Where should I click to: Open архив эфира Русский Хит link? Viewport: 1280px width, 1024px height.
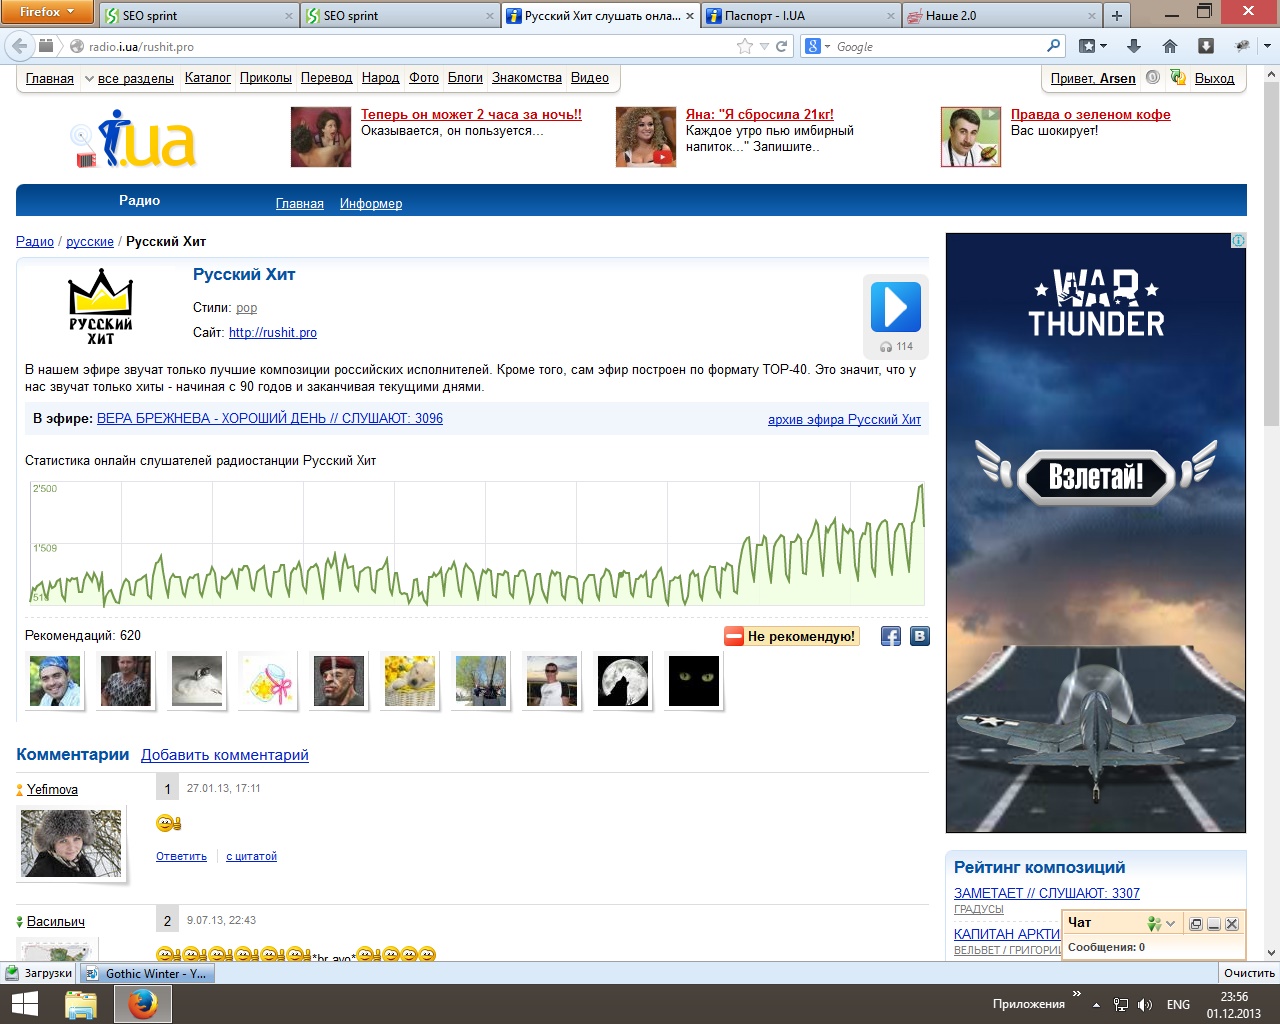click(x=844, y=420)
